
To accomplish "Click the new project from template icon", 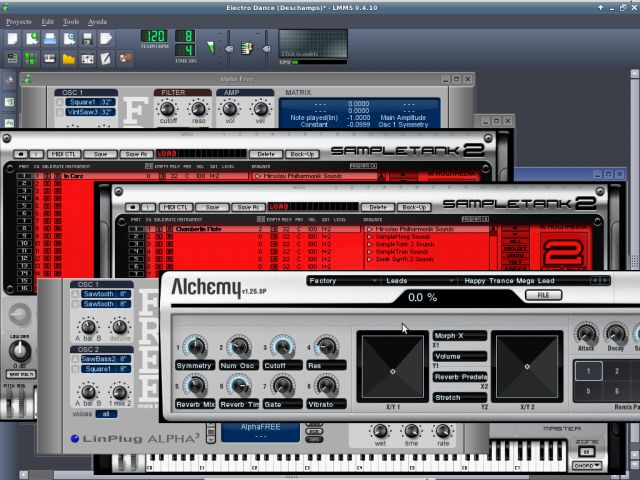I will coord(31,39).
